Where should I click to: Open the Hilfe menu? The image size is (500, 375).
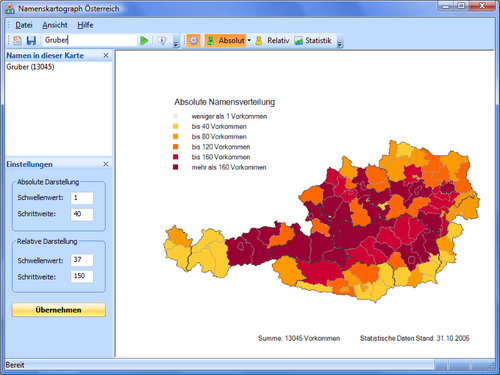coord(85,25)
